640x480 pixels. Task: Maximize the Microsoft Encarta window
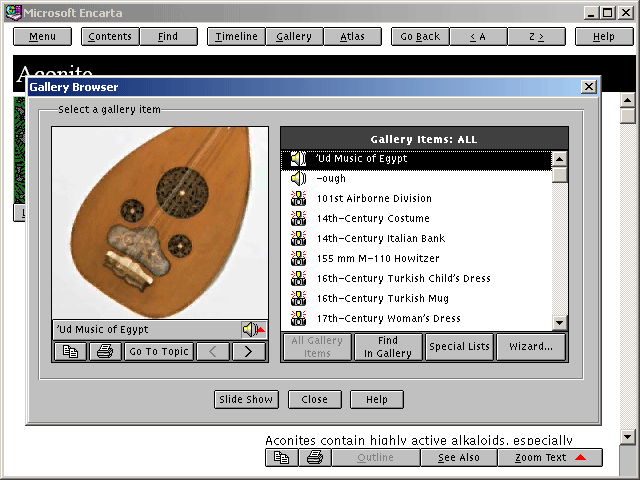click(x=607, y=13)
